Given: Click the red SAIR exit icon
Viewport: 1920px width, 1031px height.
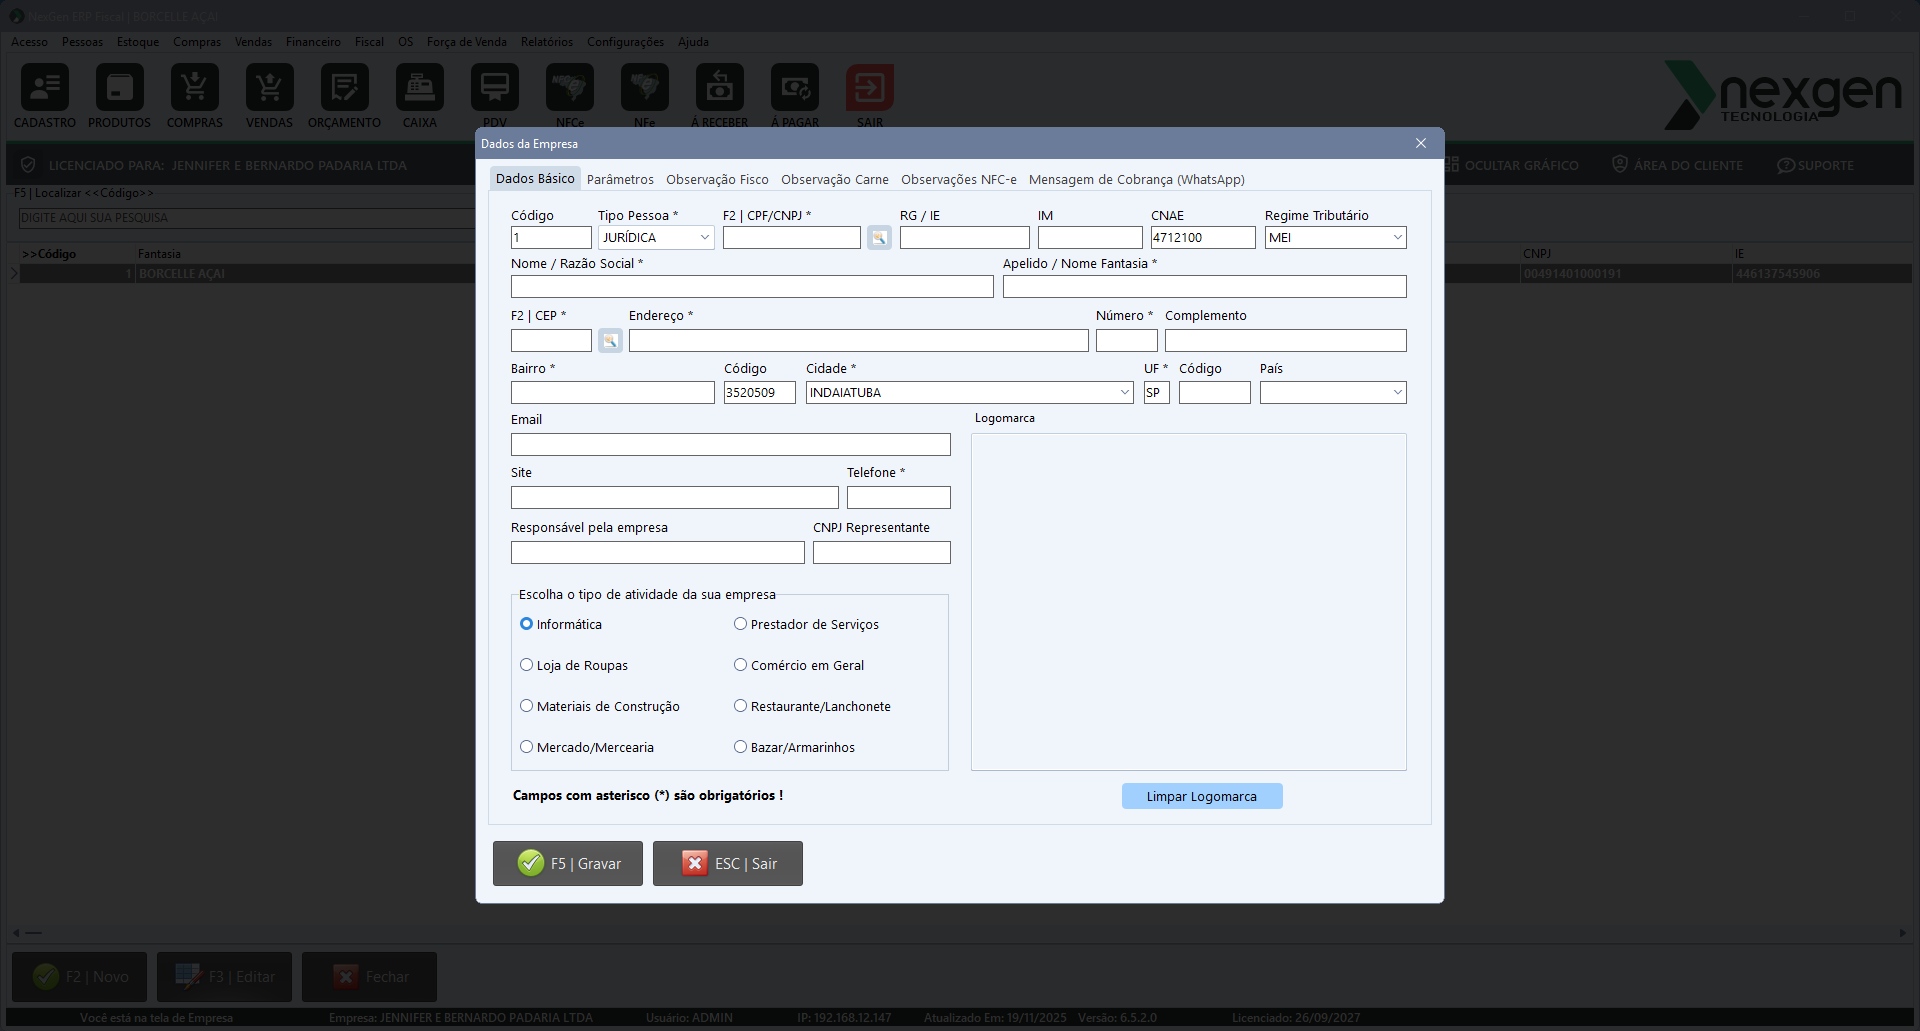Looking at the screenshot, I should (x=870, y=89).
